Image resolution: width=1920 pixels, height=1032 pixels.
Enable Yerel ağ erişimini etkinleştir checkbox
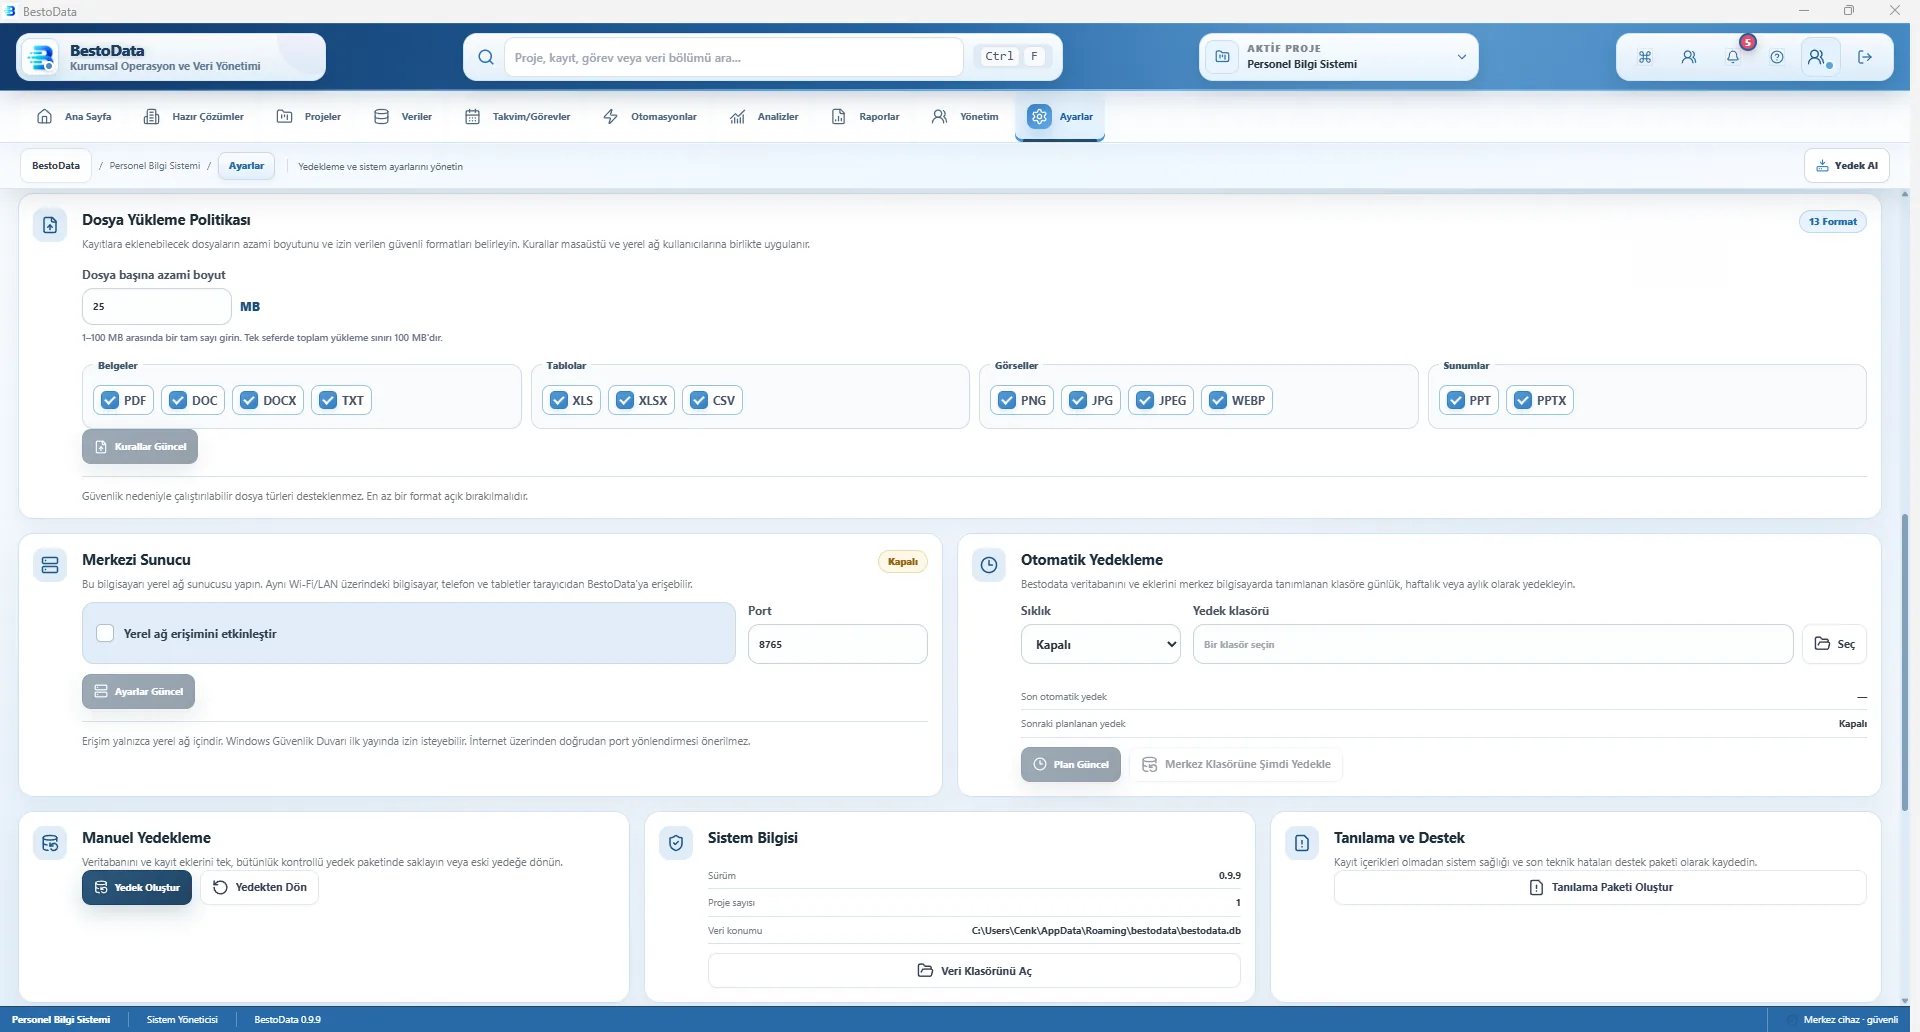(105, 633)
